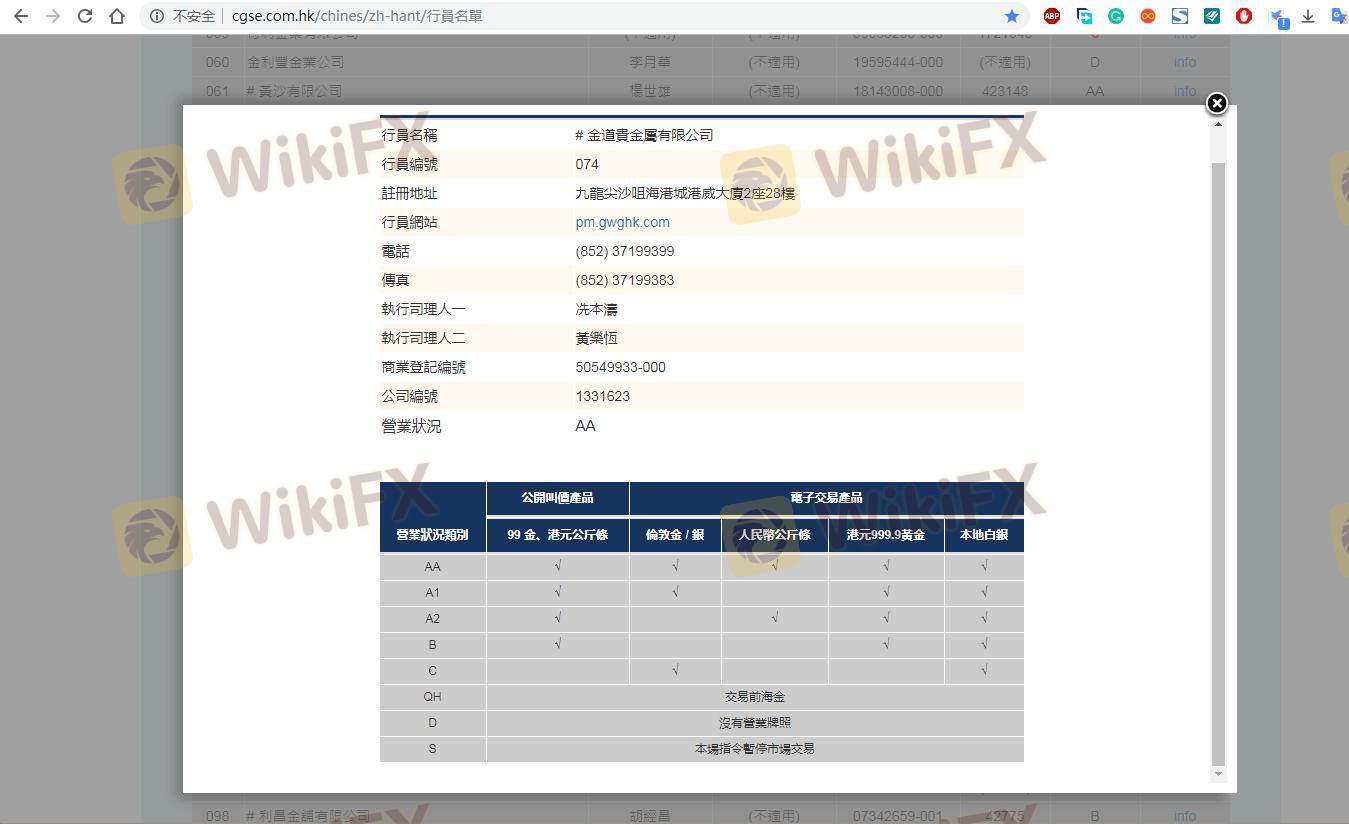Click the site info "不安全" icon
The height and width of the screenshot is (824, 1349).
157,16
